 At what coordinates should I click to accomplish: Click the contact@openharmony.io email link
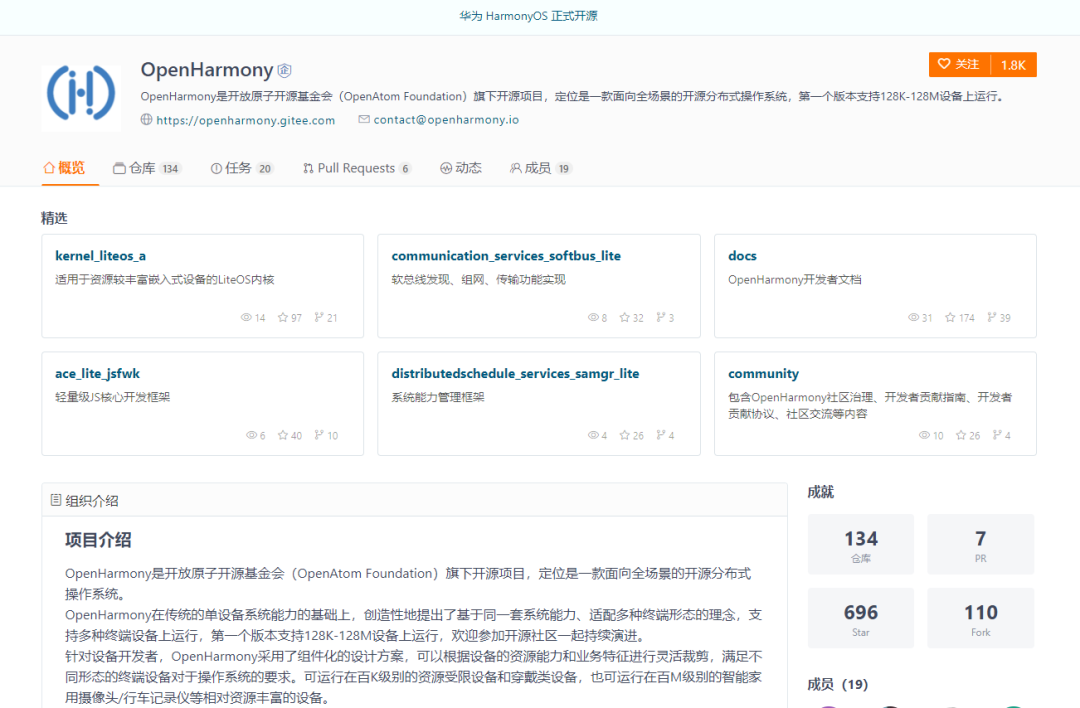pyautogui.click(x=446, y=119)
